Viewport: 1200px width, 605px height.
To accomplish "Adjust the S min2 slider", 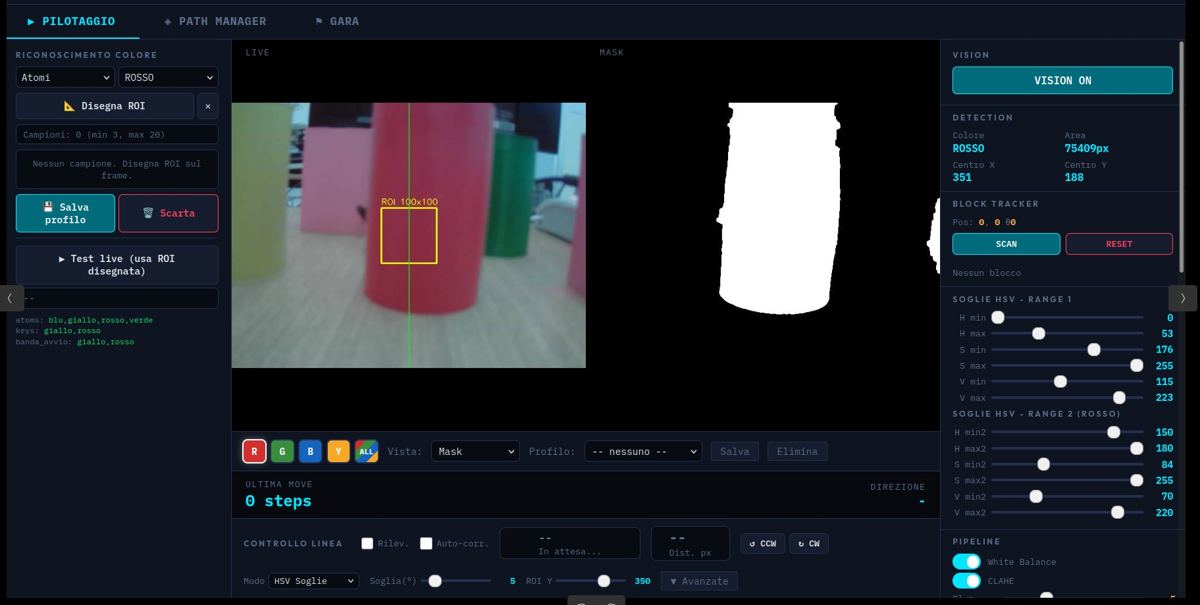I will point(1067,464).
